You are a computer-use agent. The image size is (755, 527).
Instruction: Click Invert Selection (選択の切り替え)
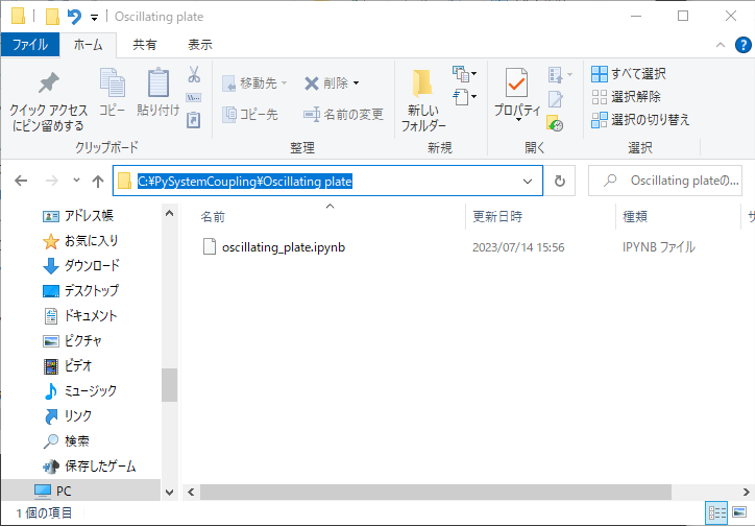640,120
